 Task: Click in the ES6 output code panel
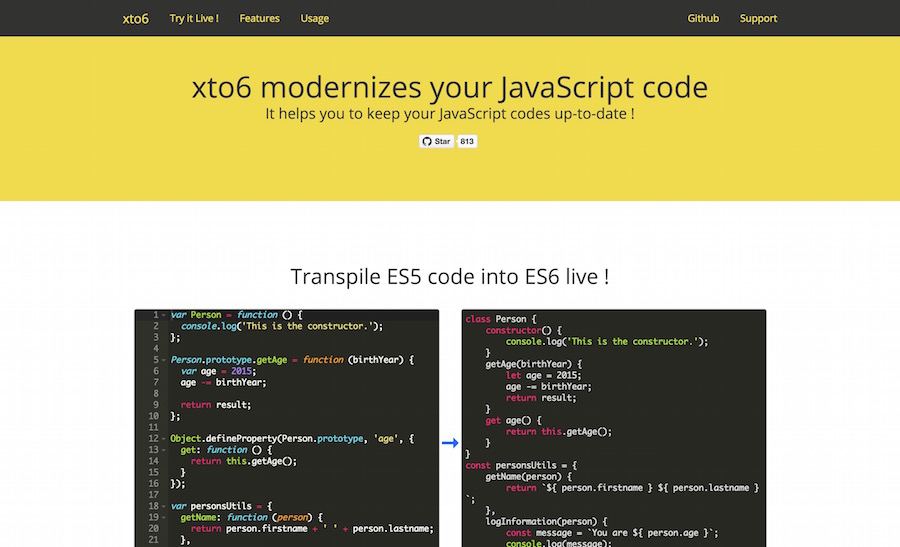click(614, 428)
